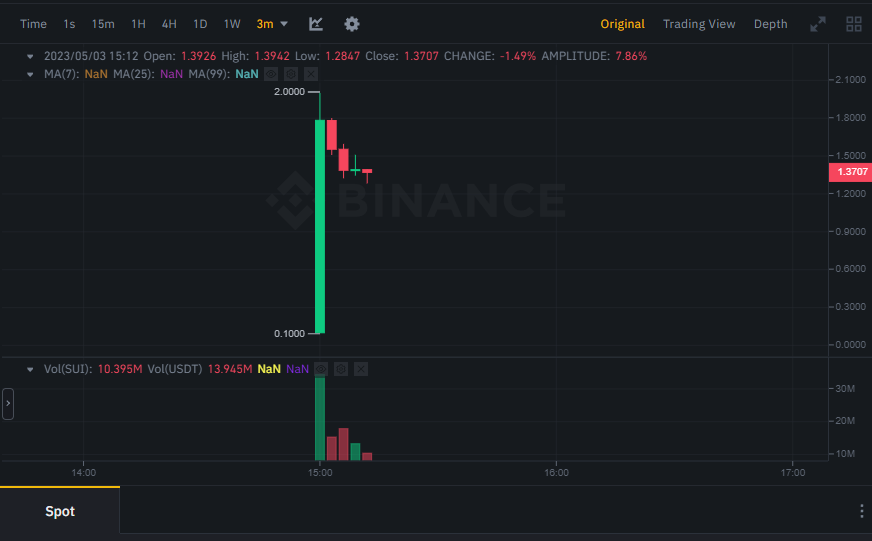Hide the MA indicator using eye icon
Screen dimensions: 872x541
pos(270,73)
